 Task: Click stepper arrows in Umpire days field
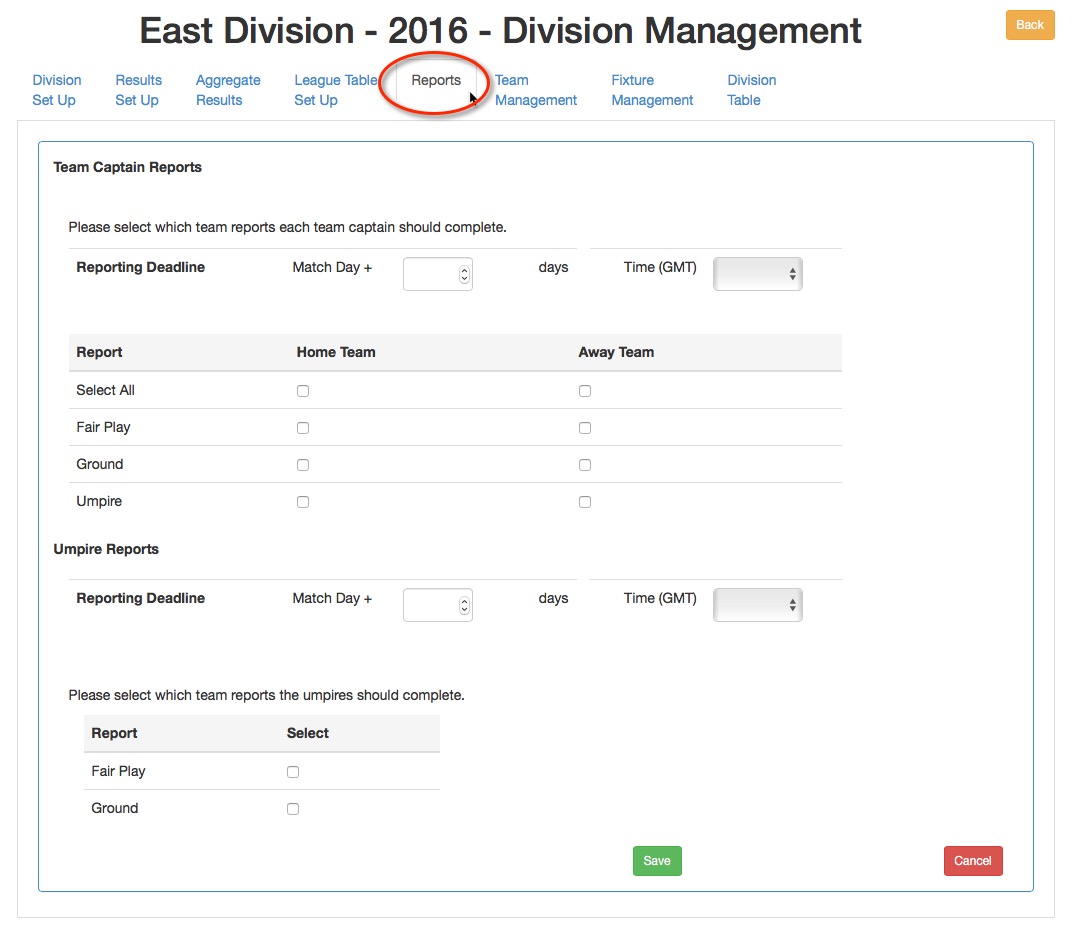pyautogui.click(x=464, y=605)
